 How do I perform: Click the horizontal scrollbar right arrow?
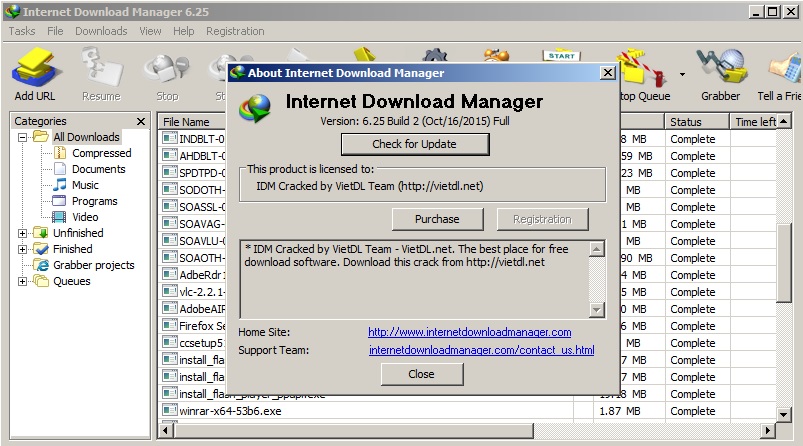pyautogui.click(x=767, y=431)
